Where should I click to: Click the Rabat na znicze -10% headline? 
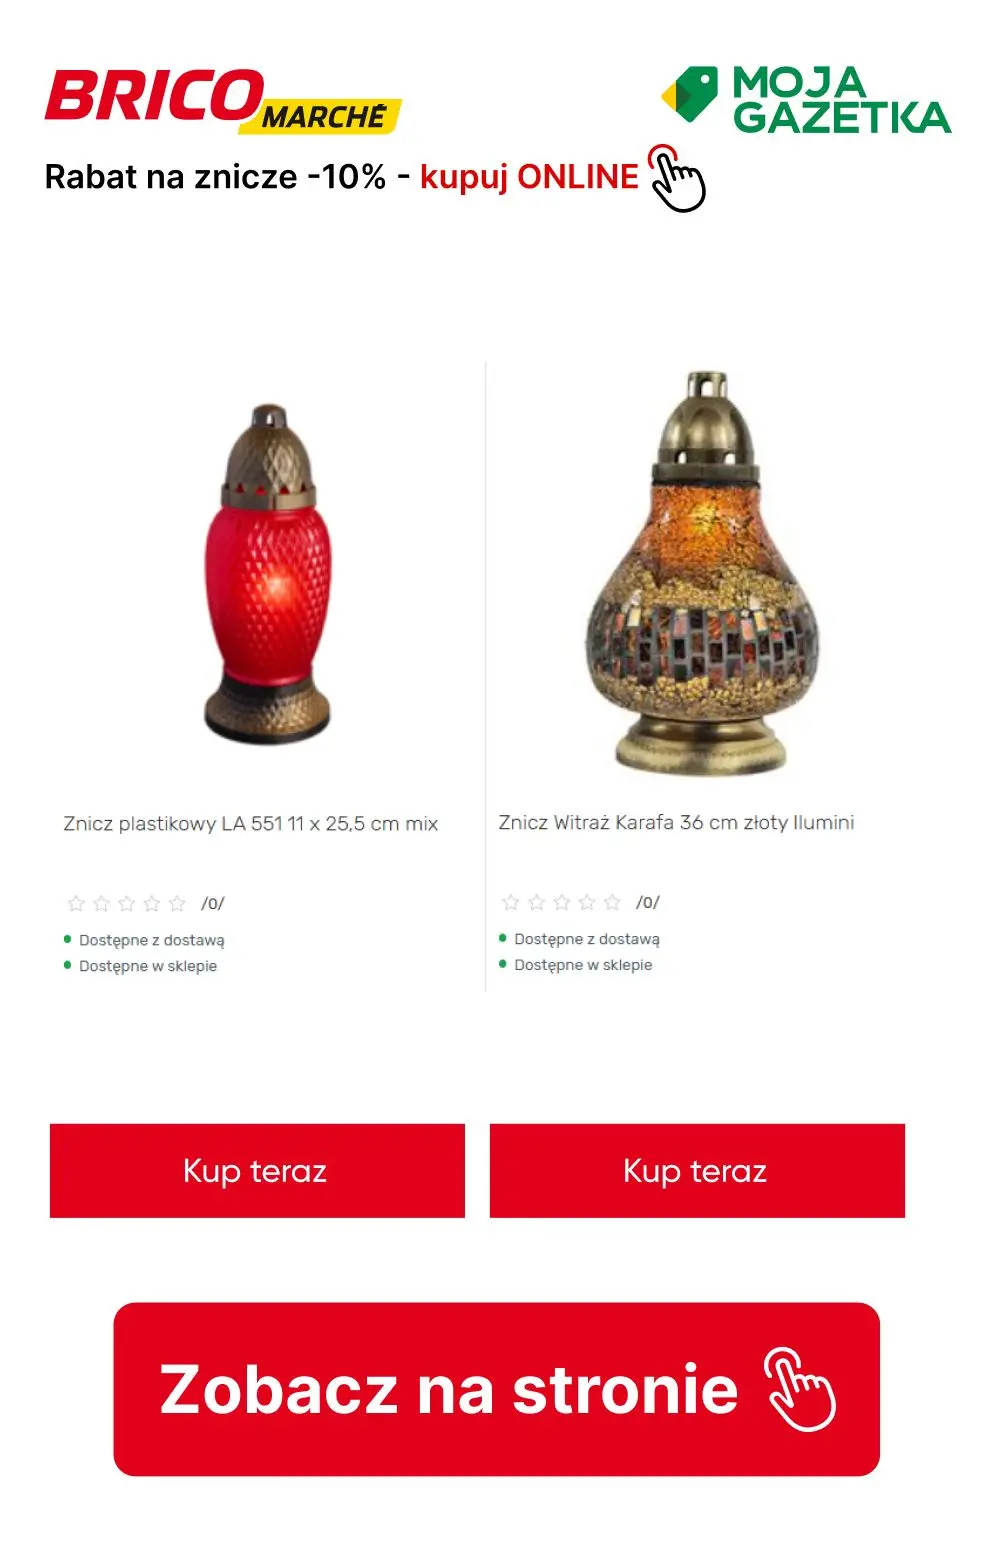pos(215,177)
